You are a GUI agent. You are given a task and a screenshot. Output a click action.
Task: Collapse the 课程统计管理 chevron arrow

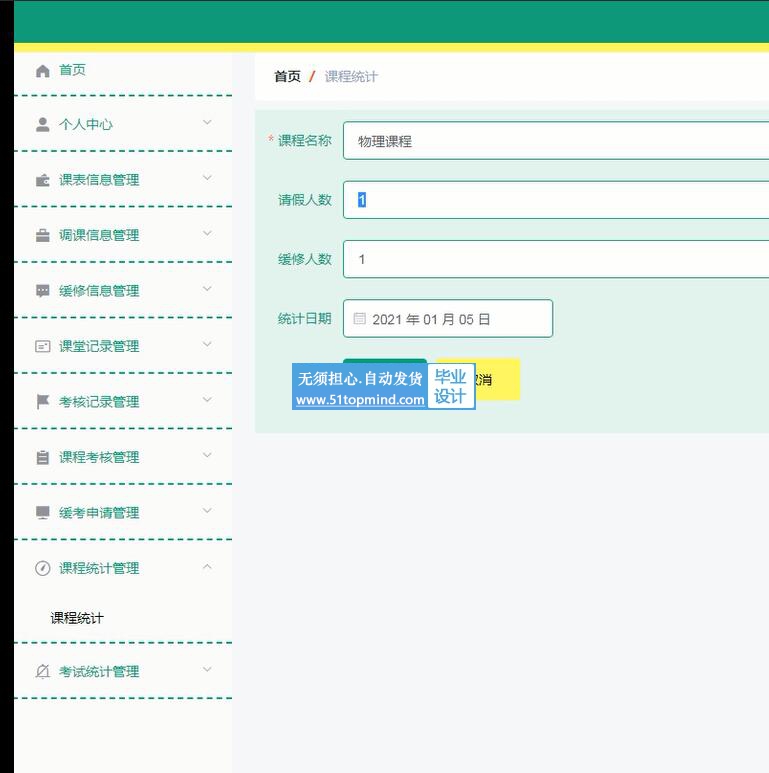(x=207, y=567)
